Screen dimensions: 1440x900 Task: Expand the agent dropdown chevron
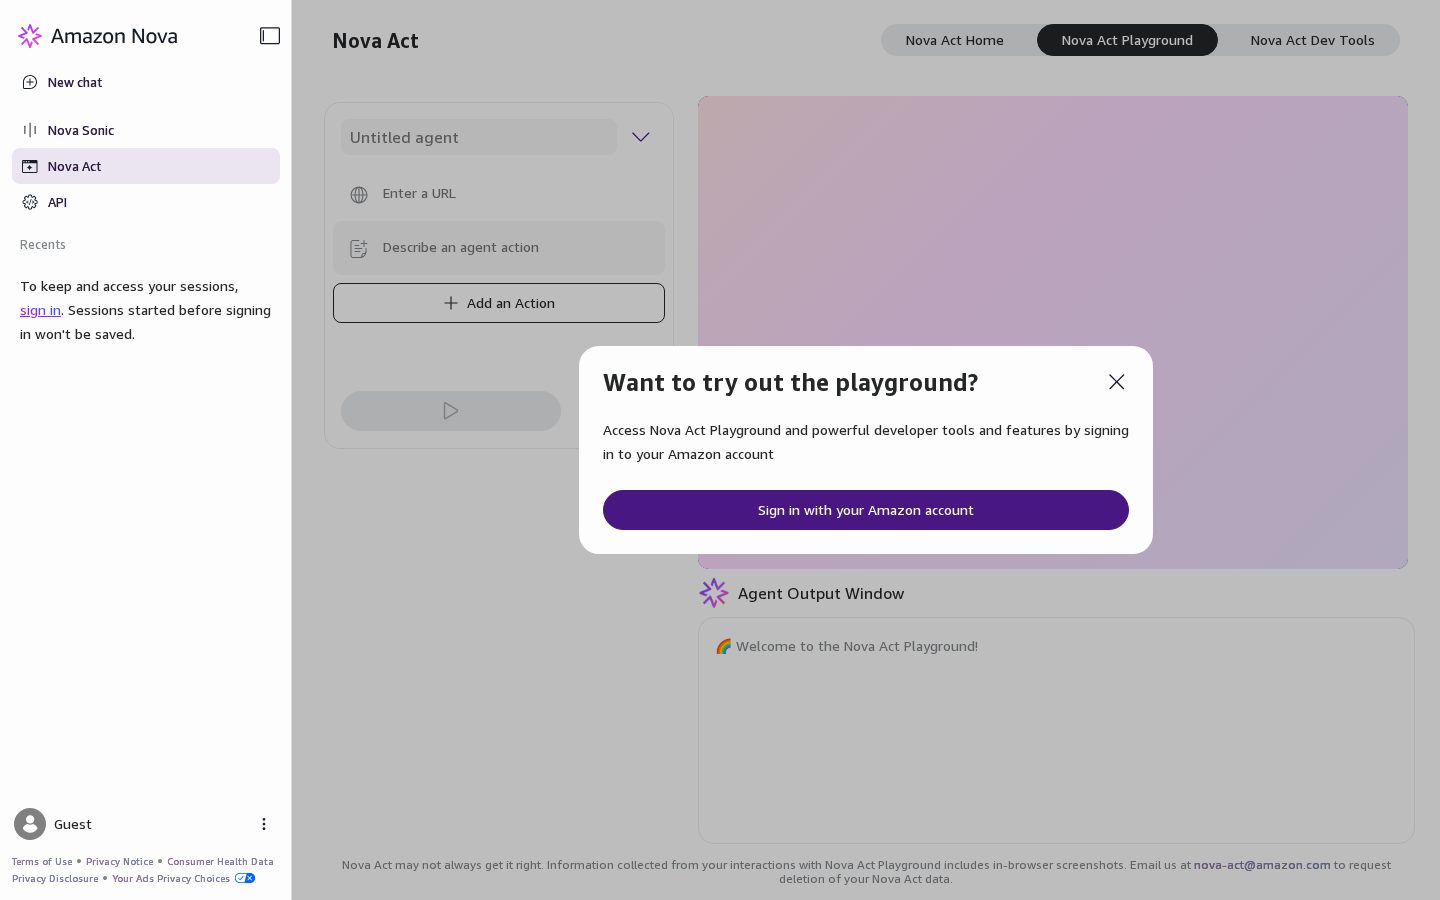[641, 137]
